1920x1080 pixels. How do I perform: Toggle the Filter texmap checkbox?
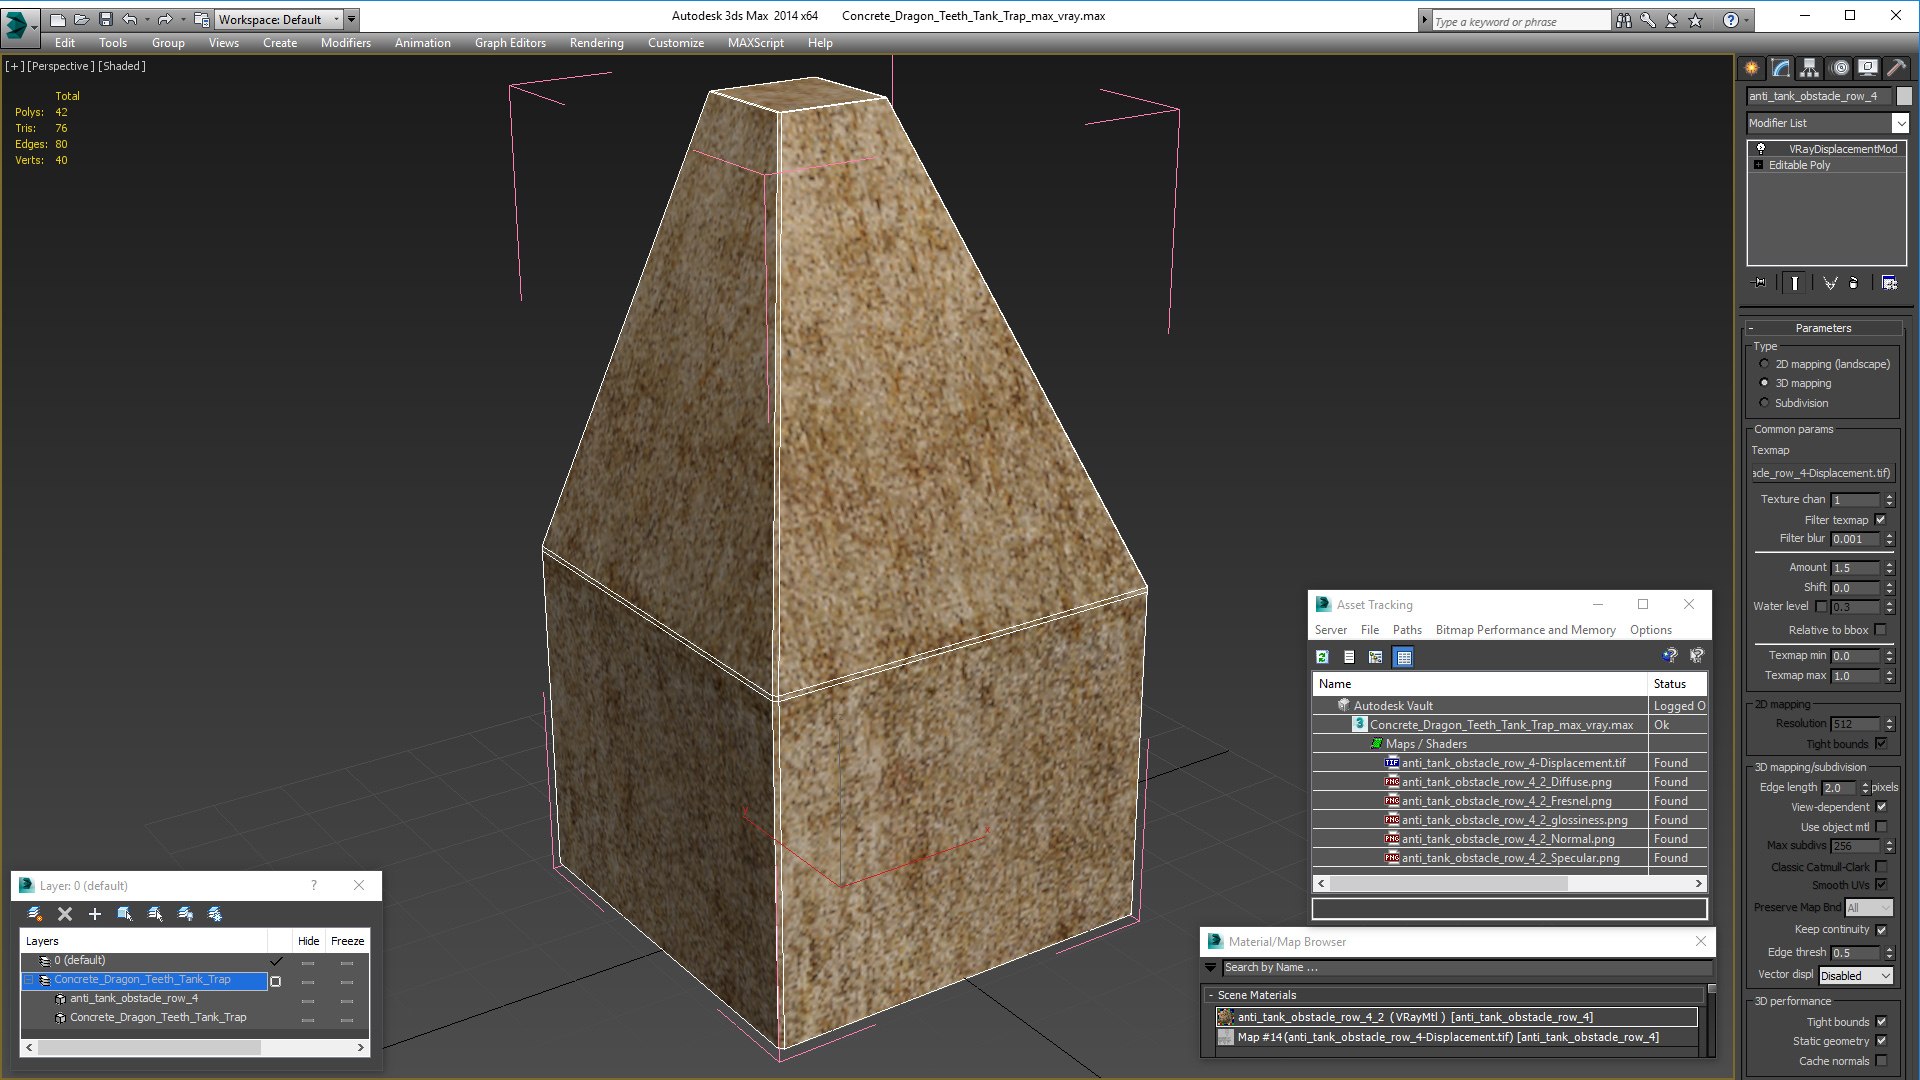[x=1881, y=520]
